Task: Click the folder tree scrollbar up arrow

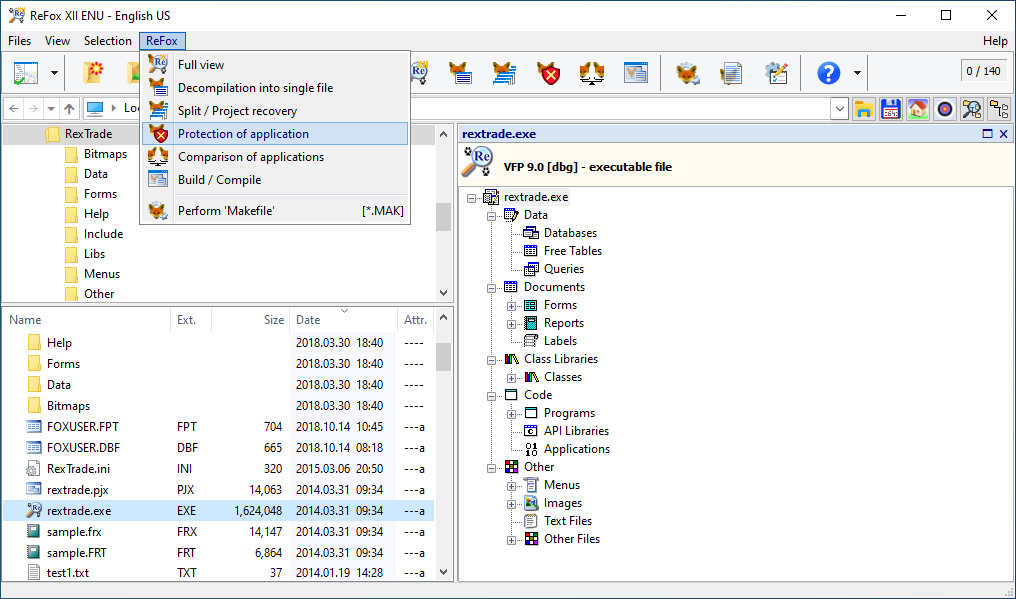Action: click(444, 134)
